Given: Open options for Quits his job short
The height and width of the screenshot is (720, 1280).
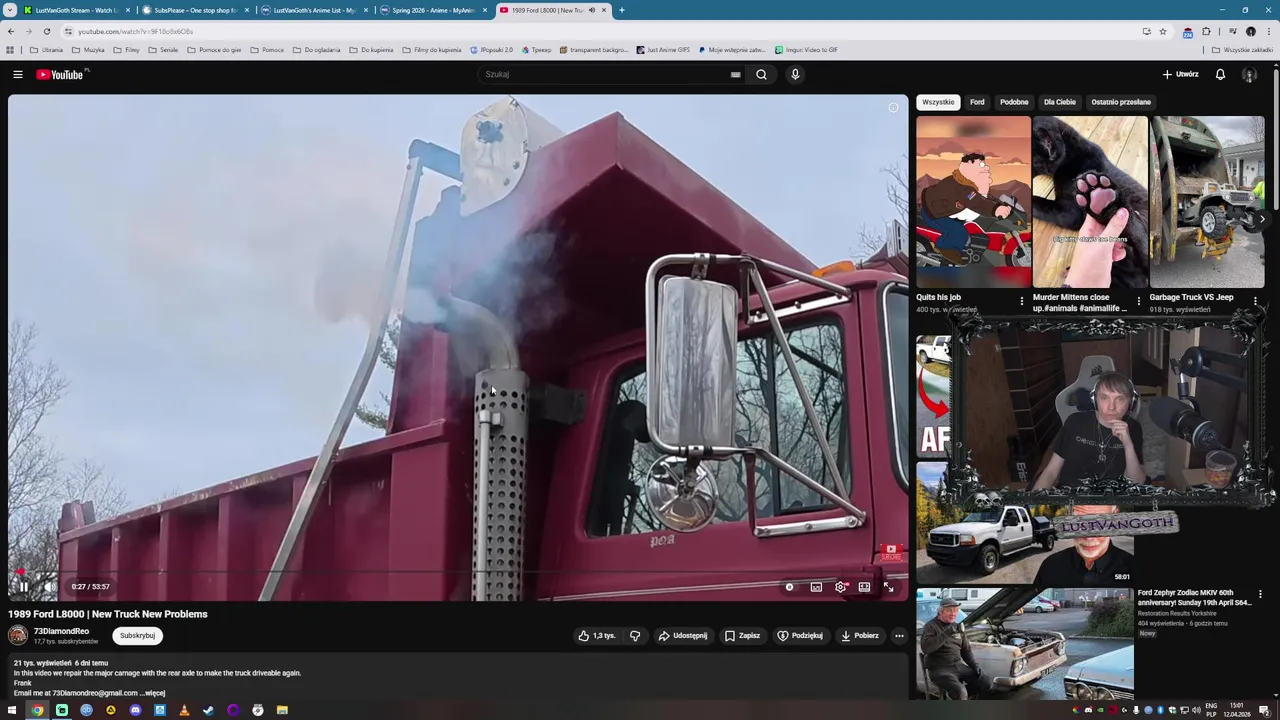Looking at the screenshot, I should 1022,300.
